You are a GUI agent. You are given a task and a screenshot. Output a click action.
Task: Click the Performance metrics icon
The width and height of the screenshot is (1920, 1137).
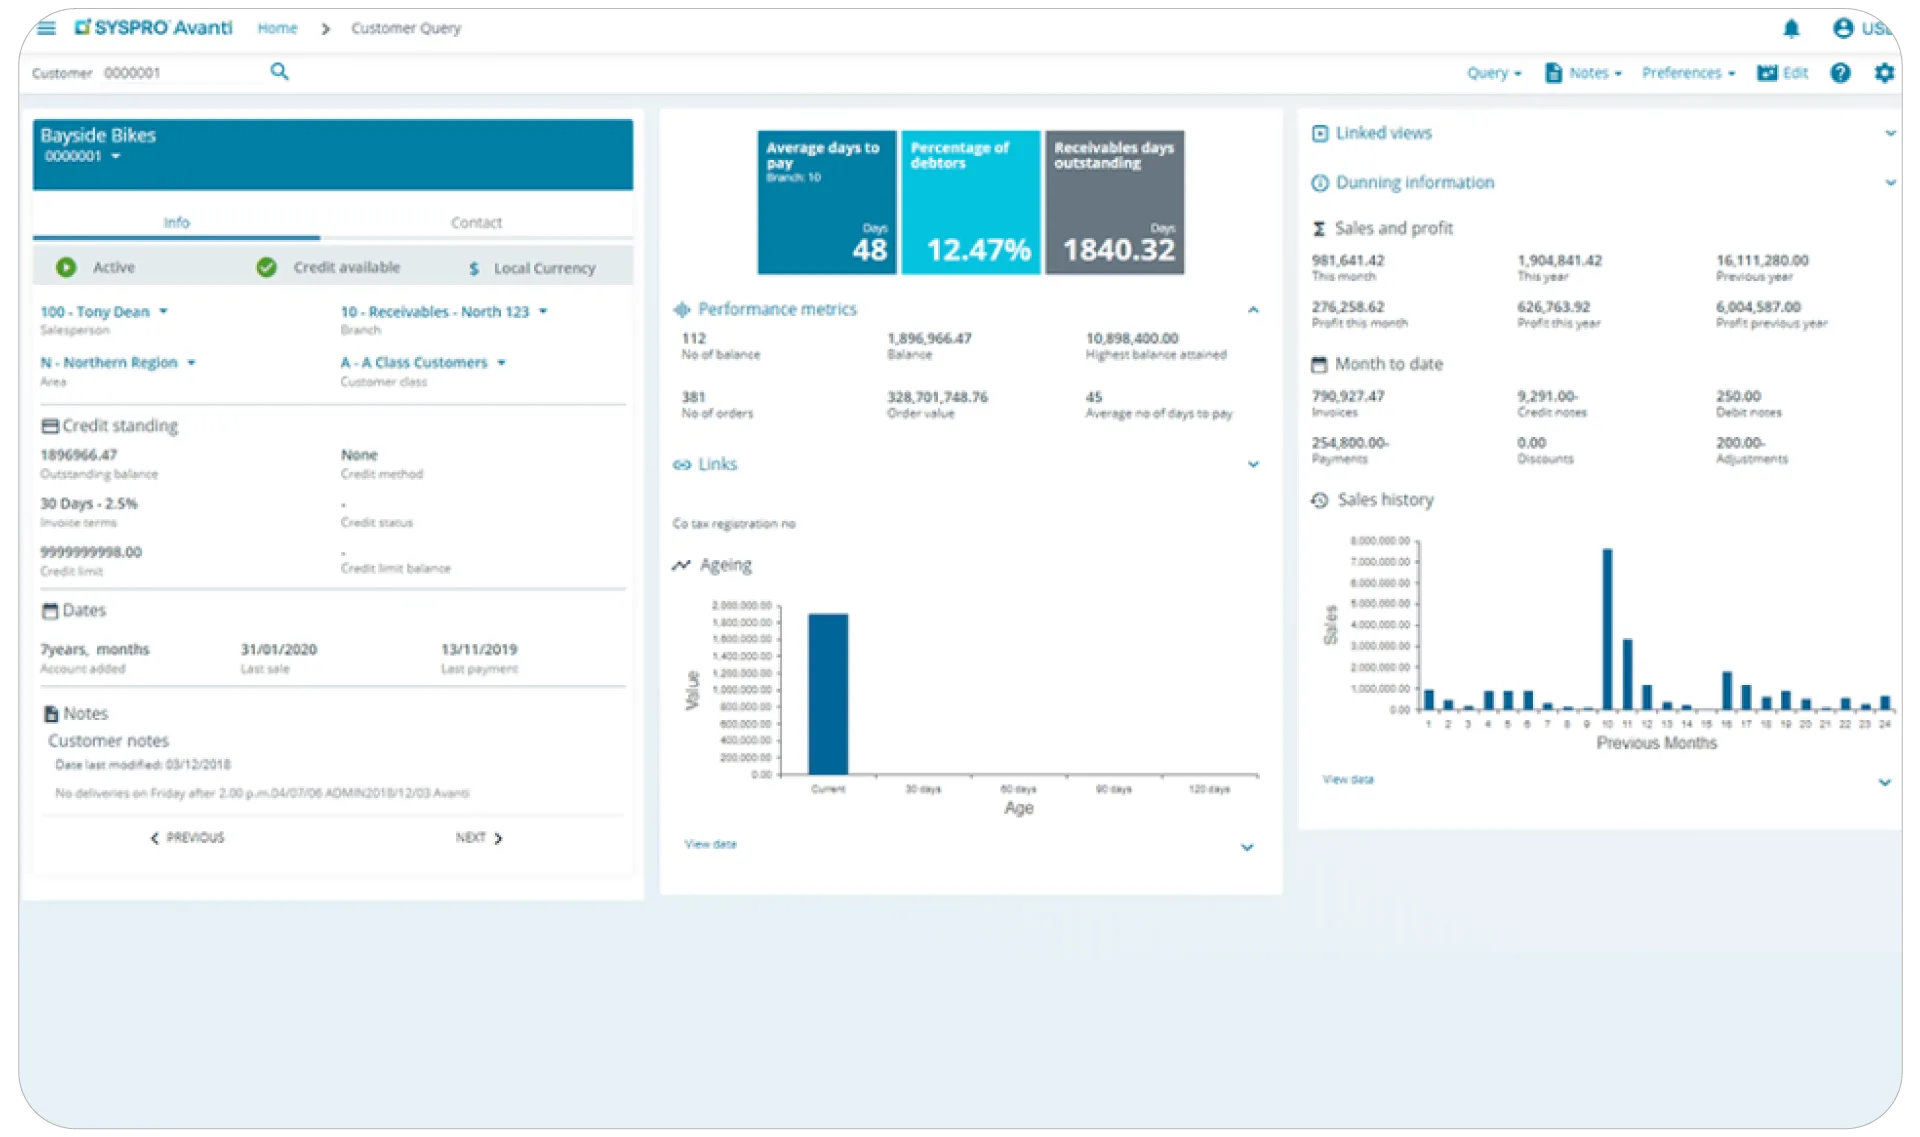(x=682, y=309)
